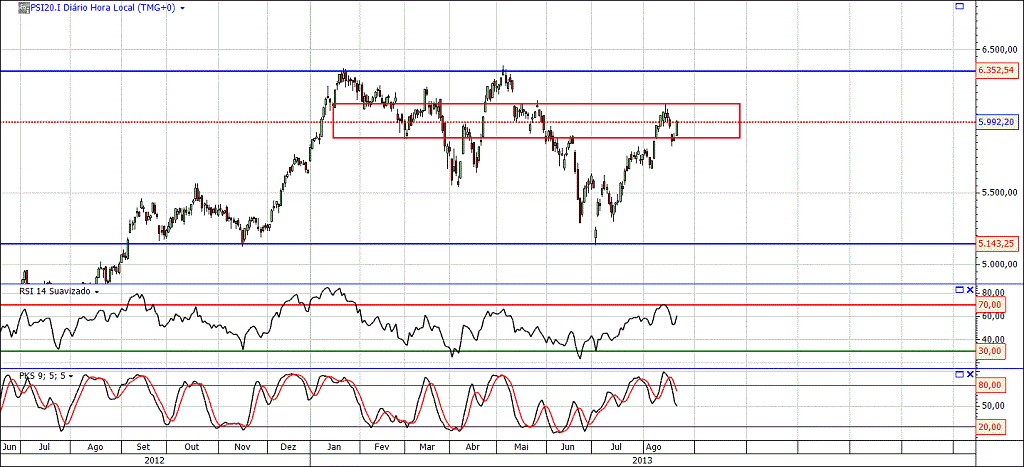Click the Dez month label on time axis
Screen dimensions: 1024x467
288,448
